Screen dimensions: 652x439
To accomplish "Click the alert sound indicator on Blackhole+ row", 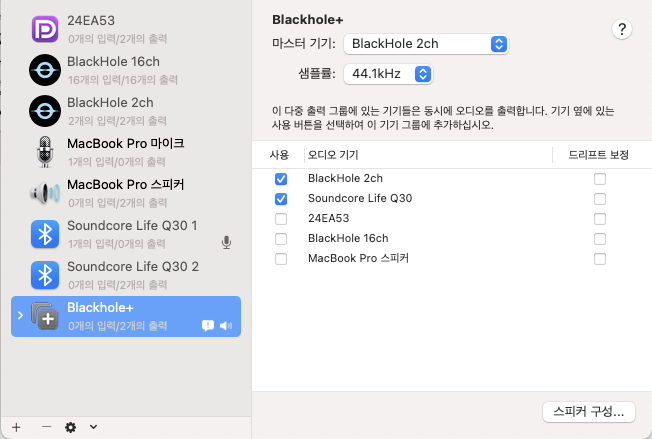I will [x=207, y=326].
